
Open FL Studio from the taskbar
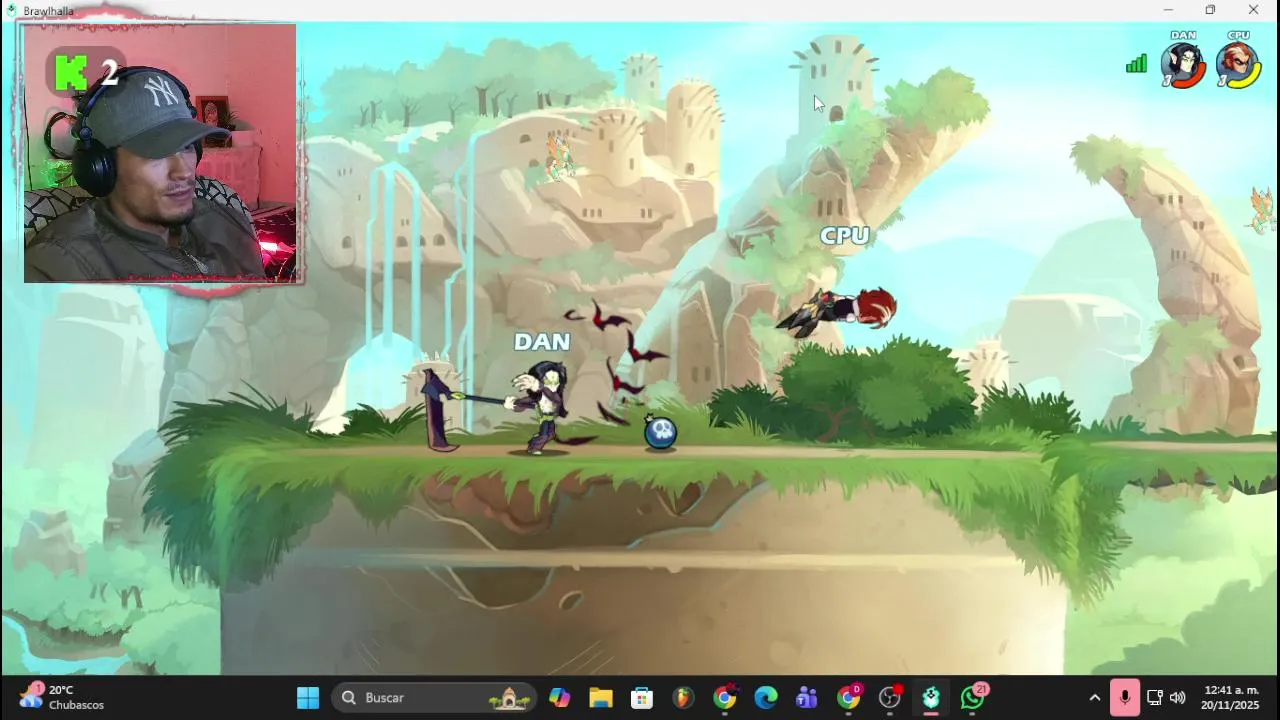pos(683,697)
